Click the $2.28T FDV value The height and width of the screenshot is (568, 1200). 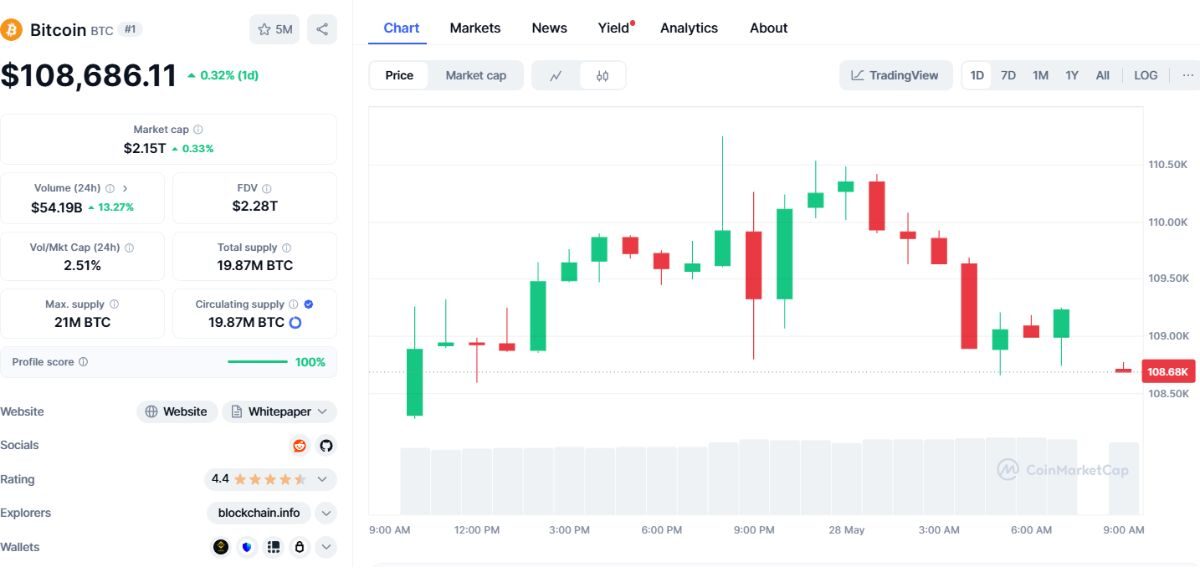255,206
